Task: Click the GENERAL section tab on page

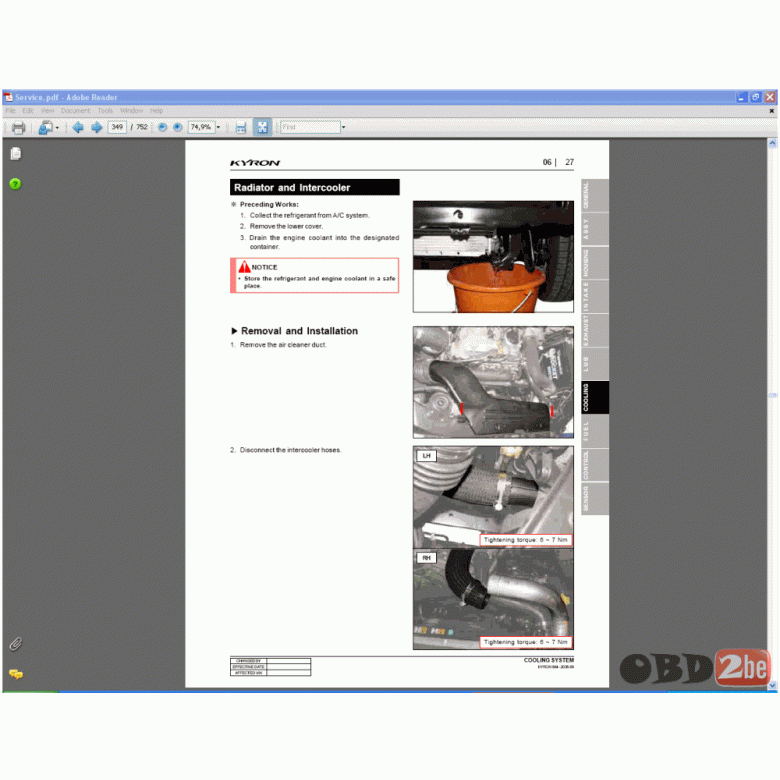Action: click(x=595, y=195)
